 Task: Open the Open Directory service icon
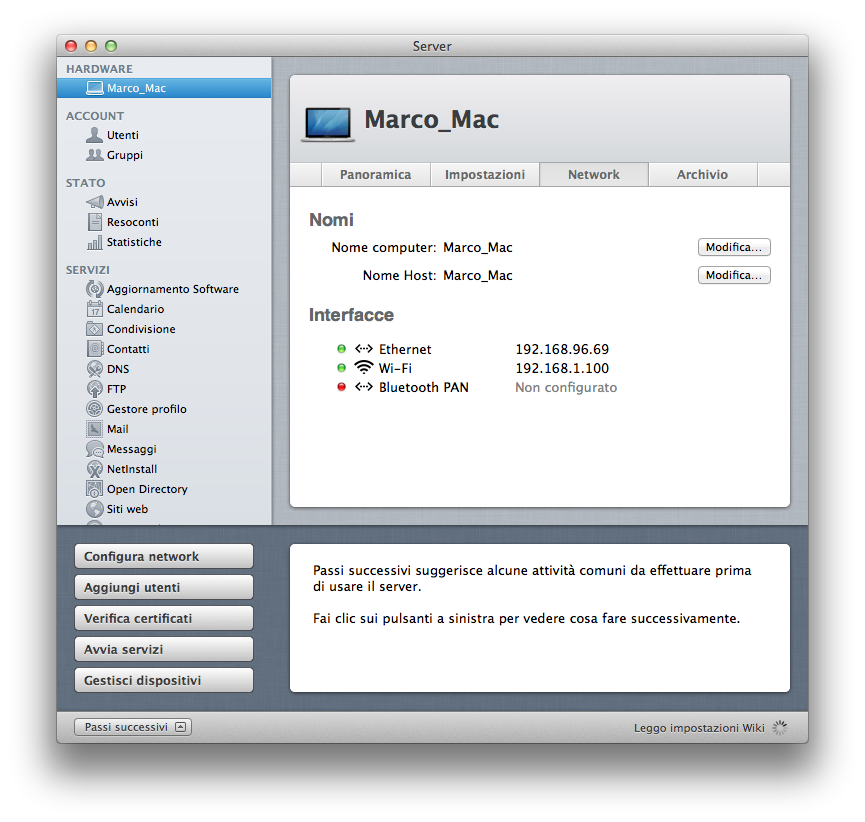pyautogui.click(x=94, y=489)
